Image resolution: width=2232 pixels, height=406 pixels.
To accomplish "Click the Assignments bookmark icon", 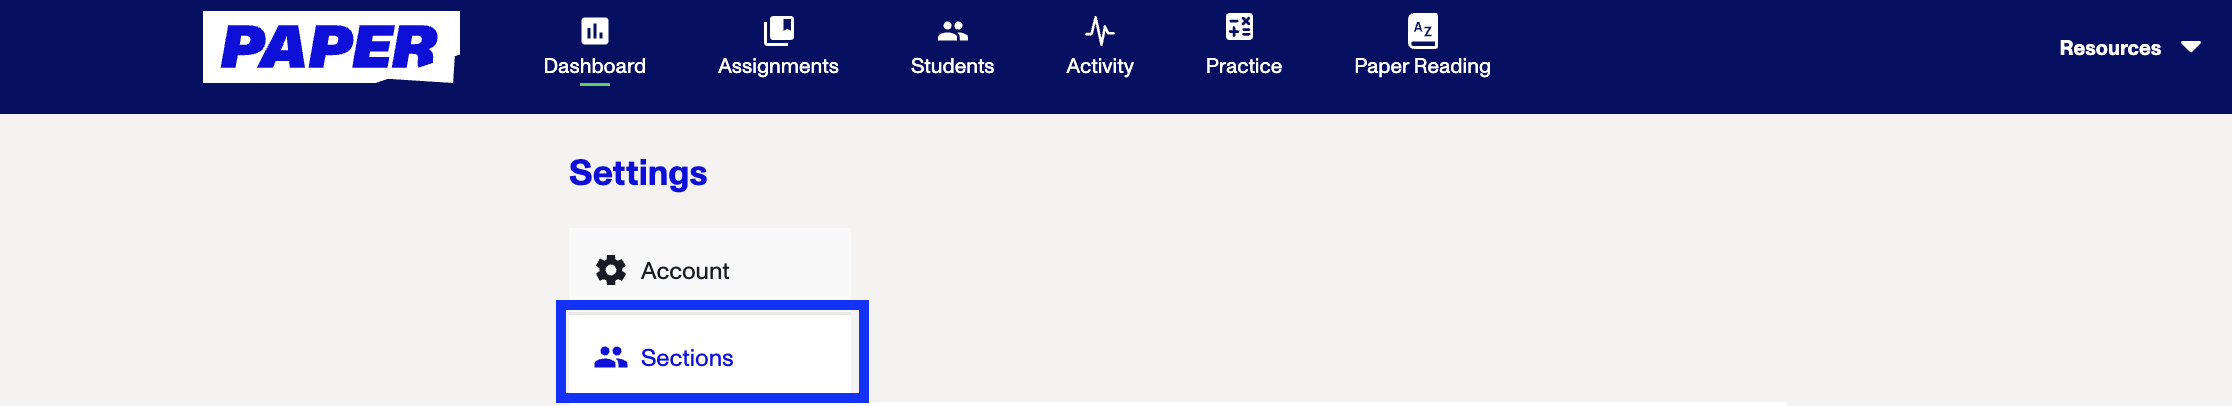I will coord(778,31).
